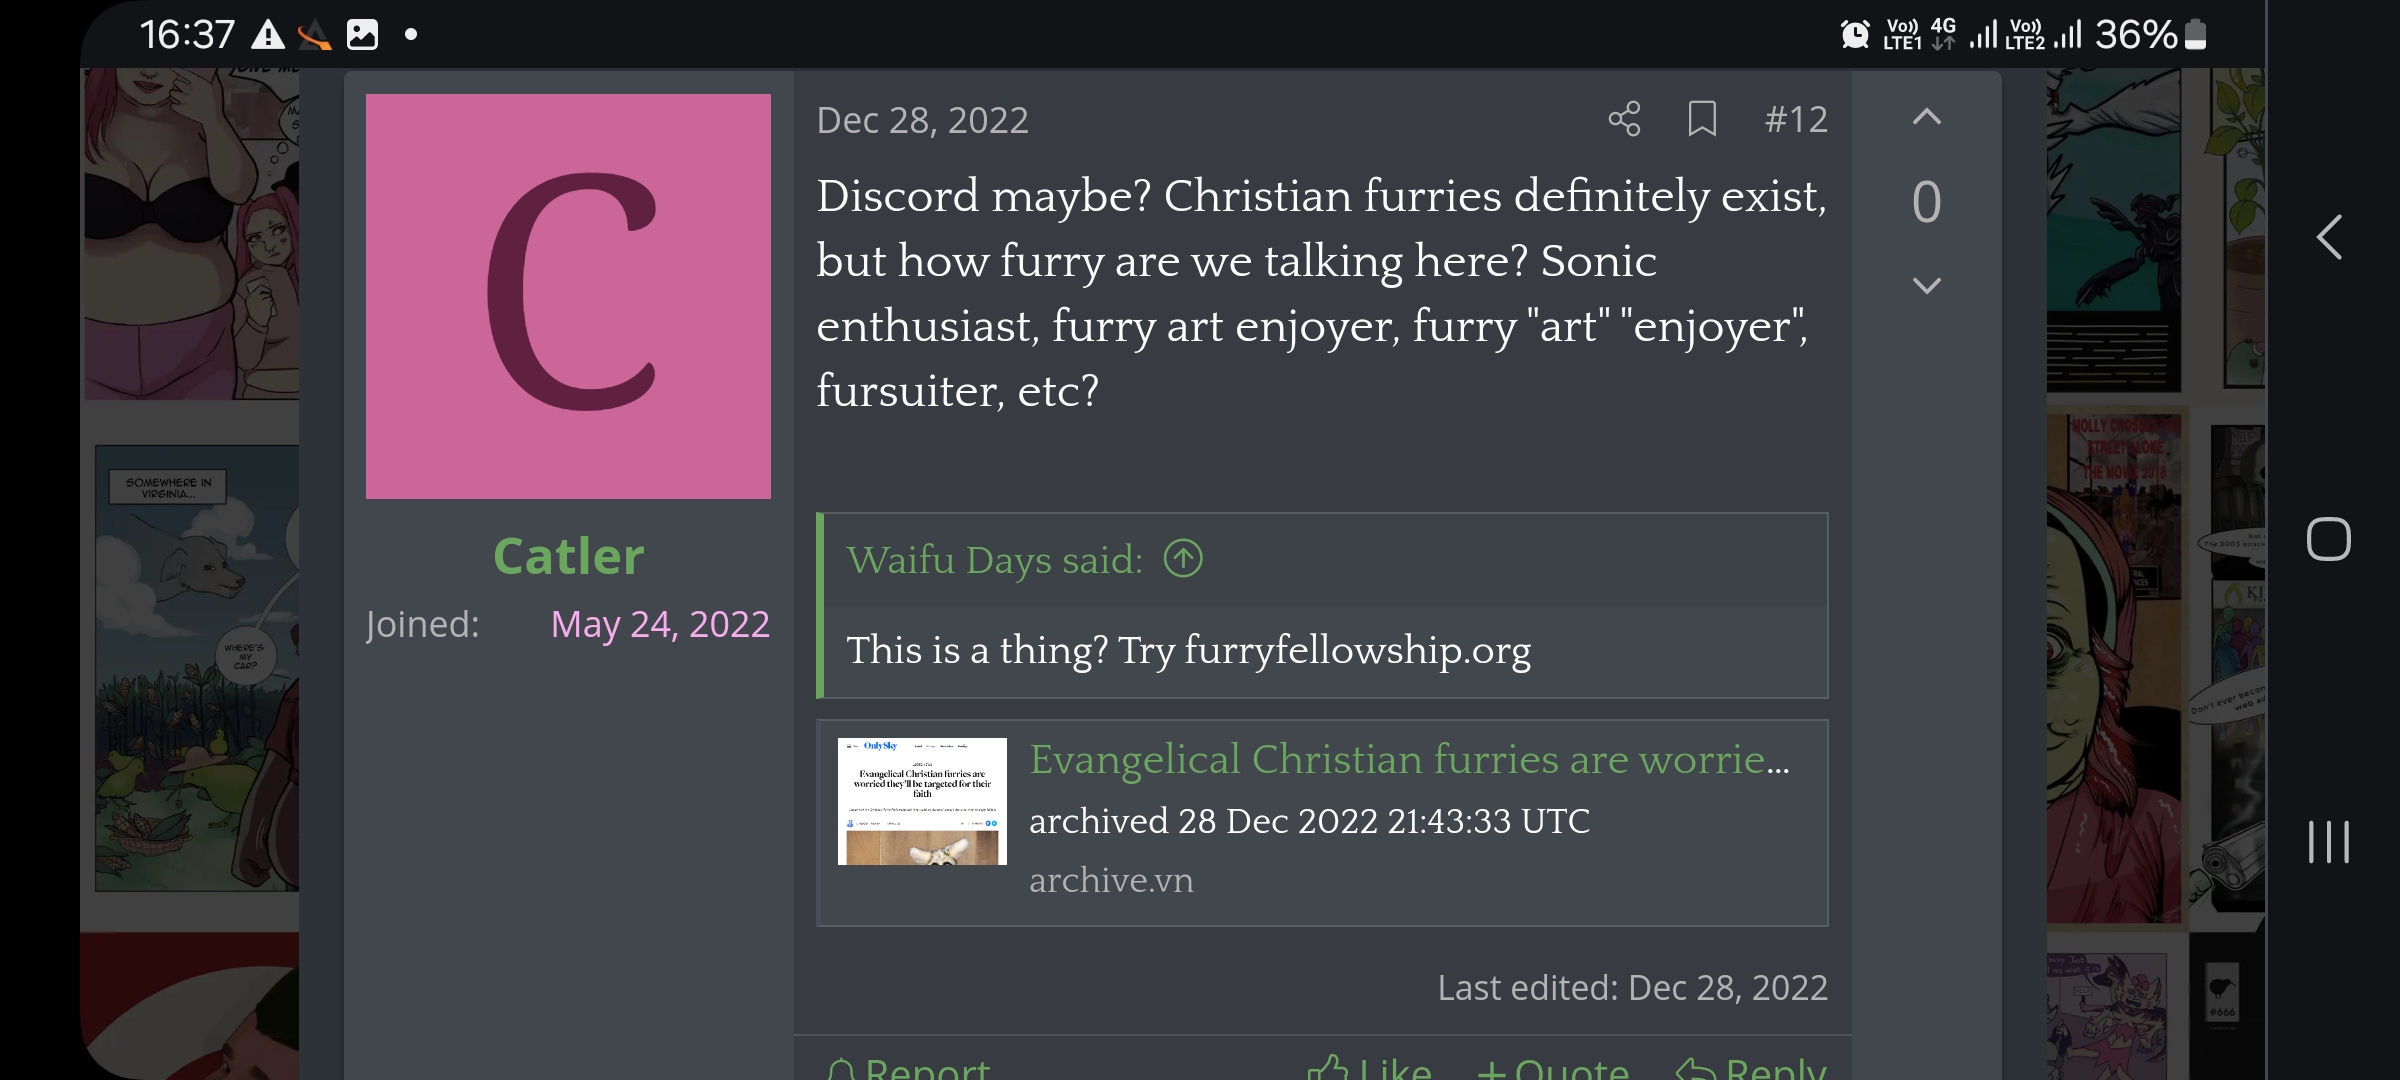Report this post
This screenshot has width=2400, height=1080.
click(x=909, y=1068)
